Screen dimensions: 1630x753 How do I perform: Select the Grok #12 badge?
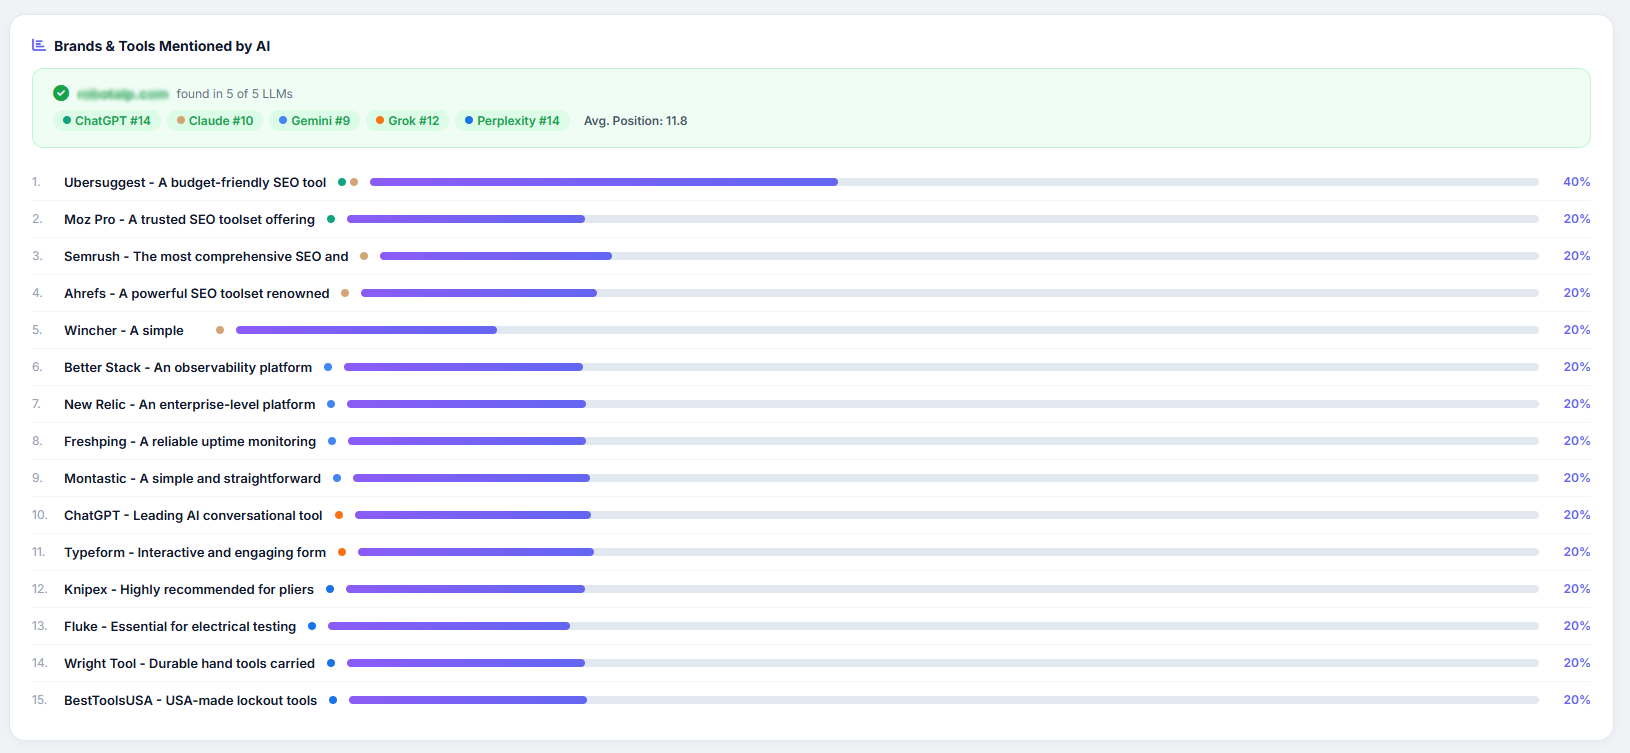(408, 121)
